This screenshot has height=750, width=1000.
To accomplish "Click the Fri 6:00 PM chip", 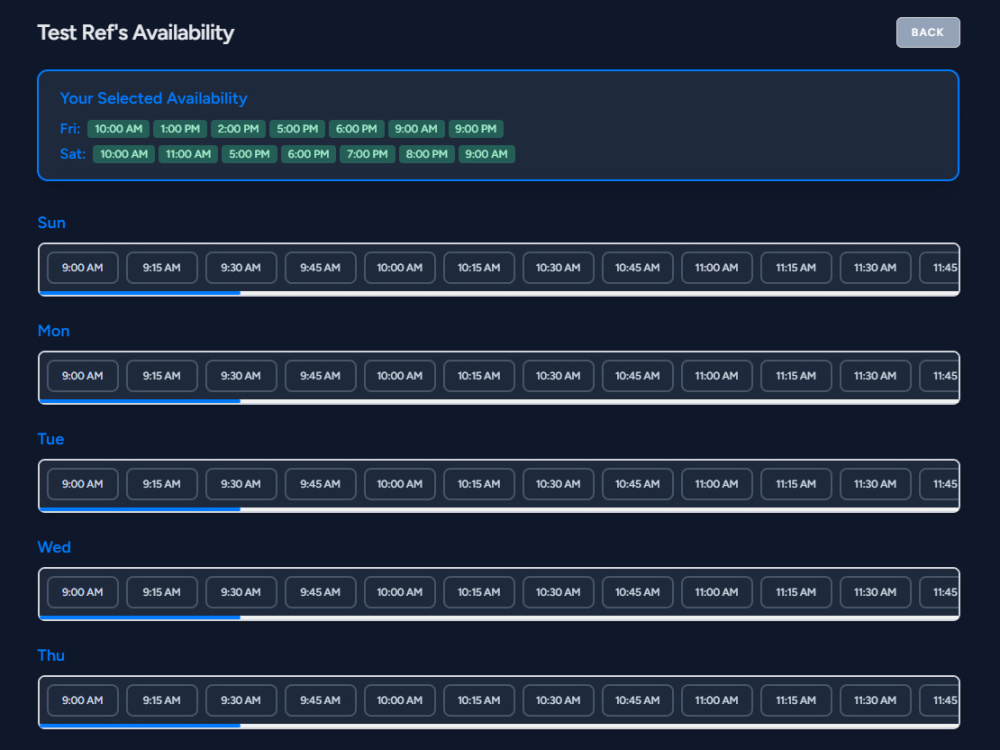I will tap(357, 129).
